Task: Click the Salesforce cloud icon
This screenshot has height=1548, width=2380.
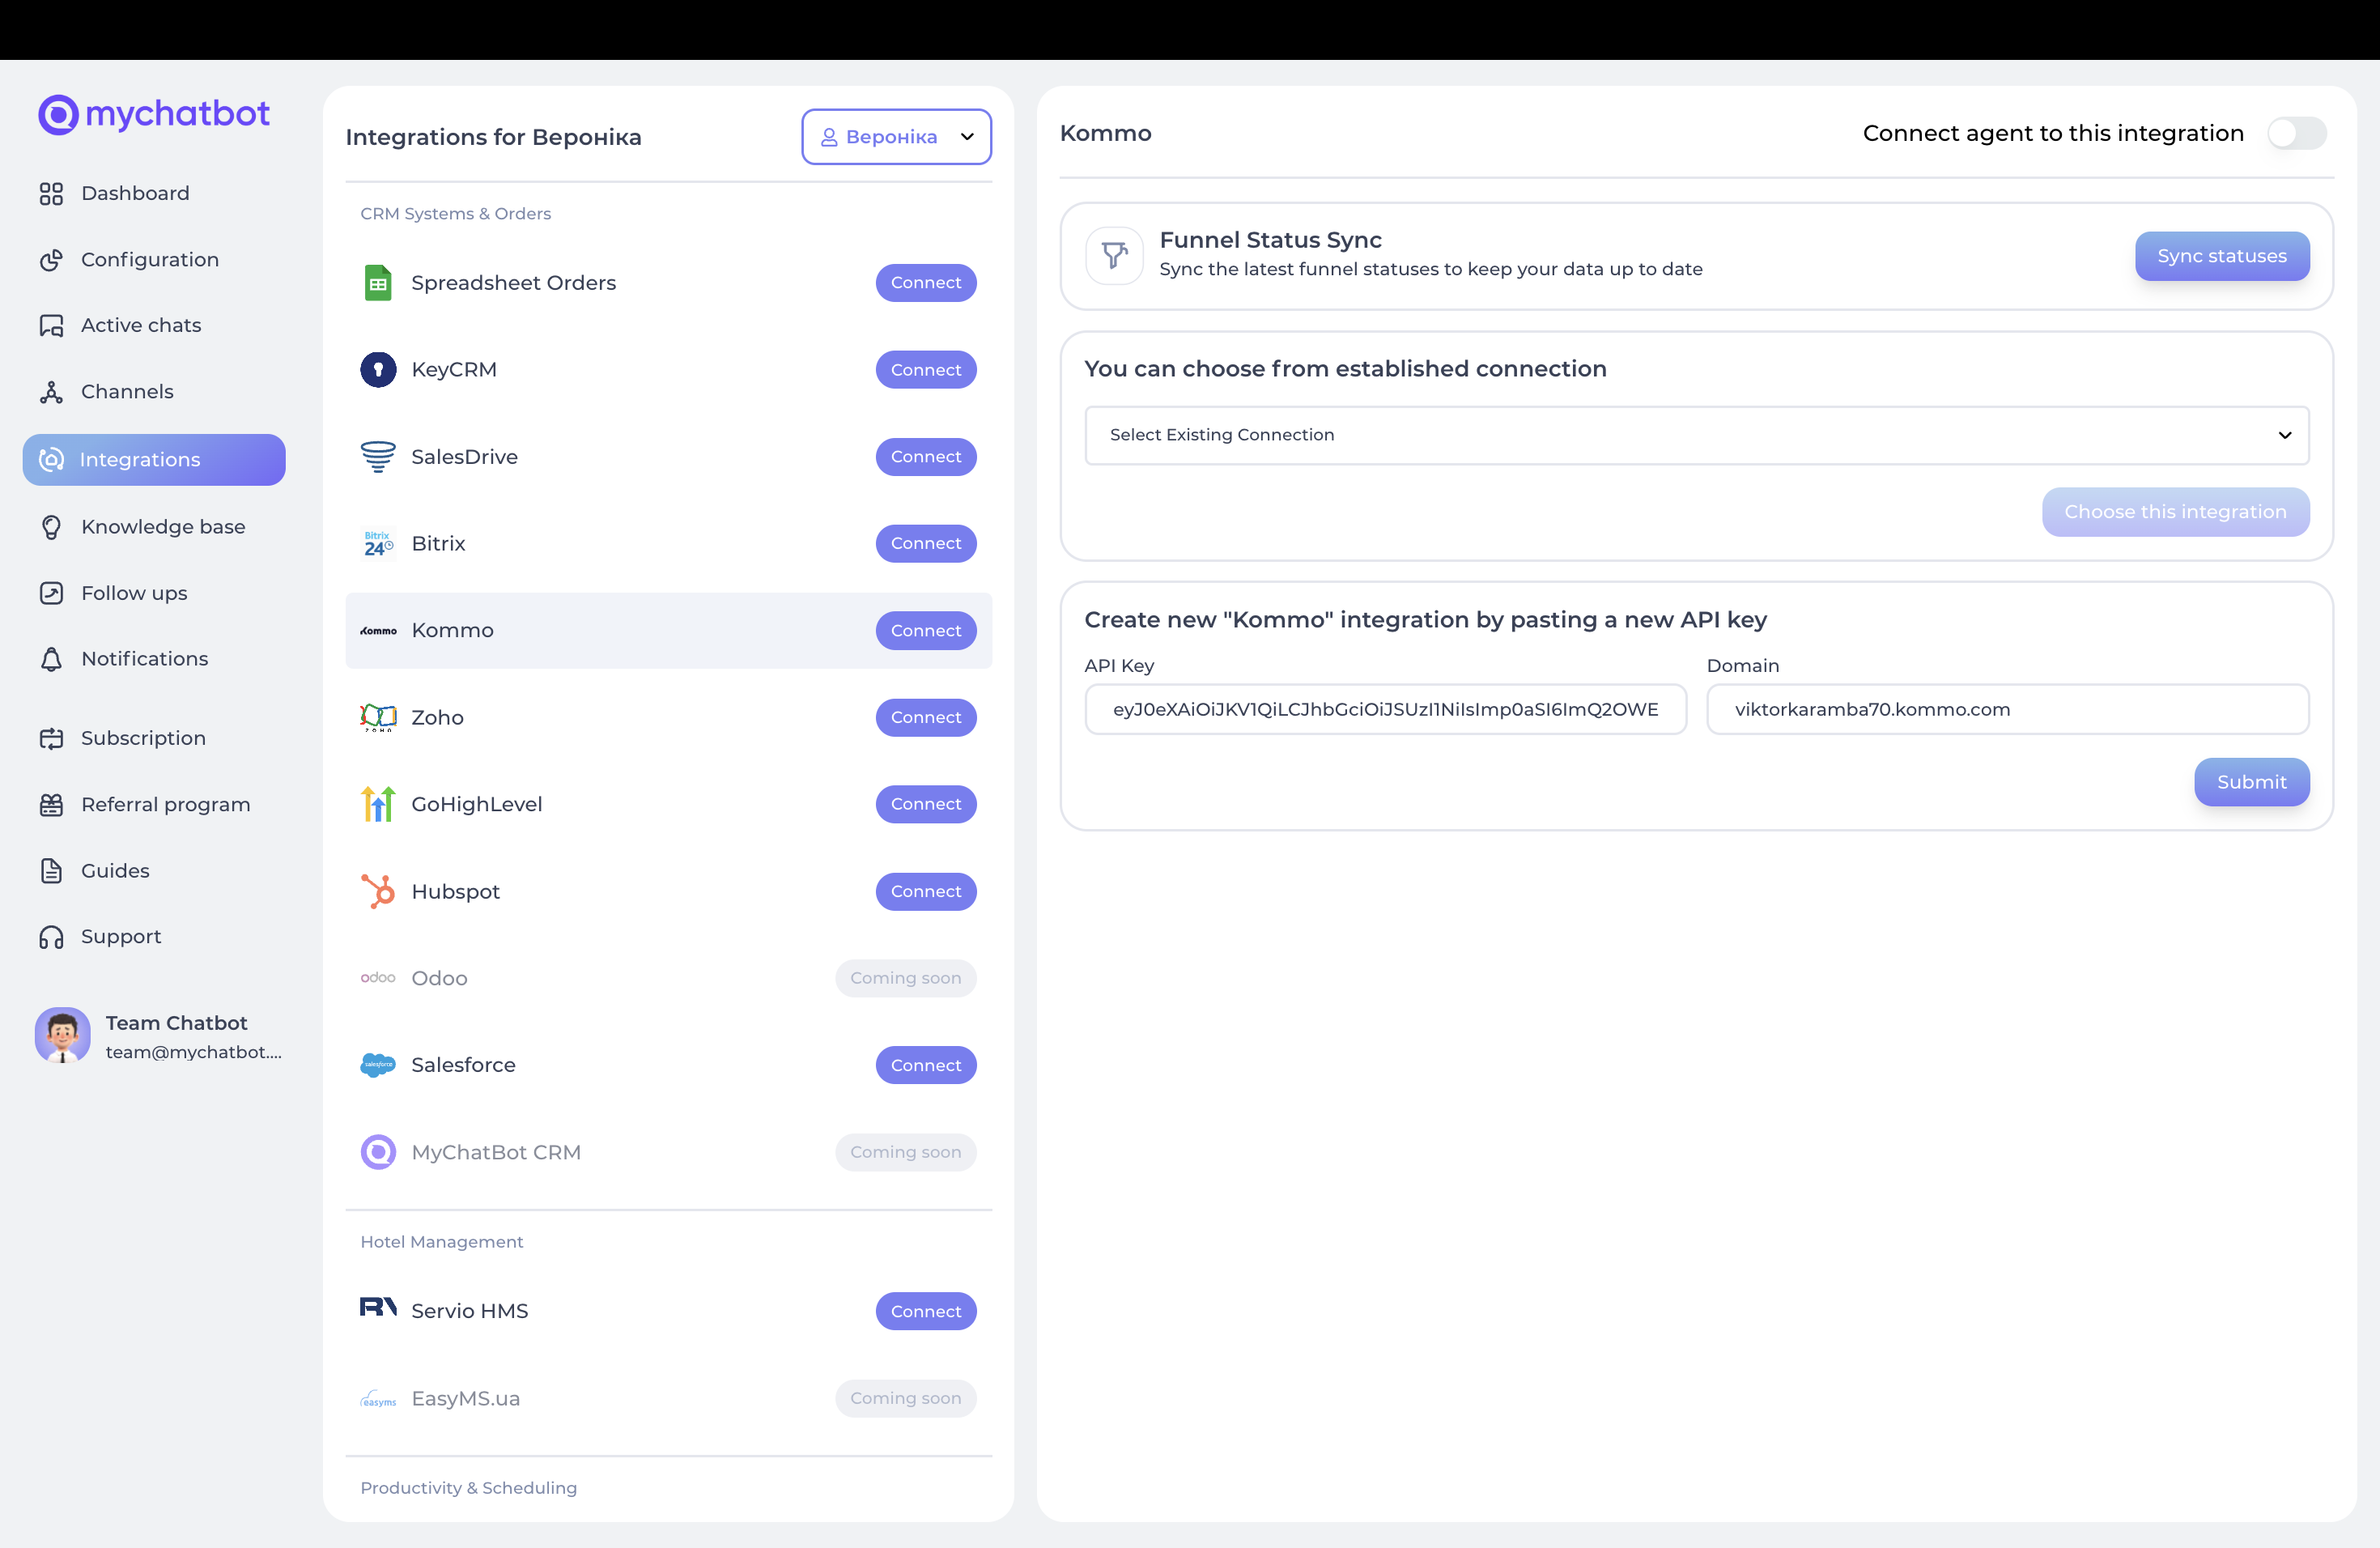Action: (378, 1065)
